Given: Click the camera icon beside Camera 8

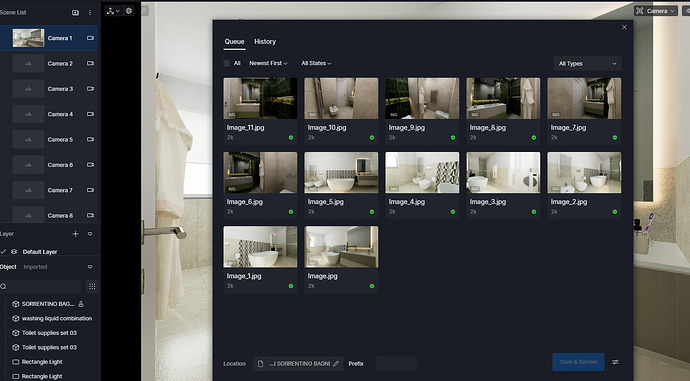Looking at the screenshot, I should 90,216.
